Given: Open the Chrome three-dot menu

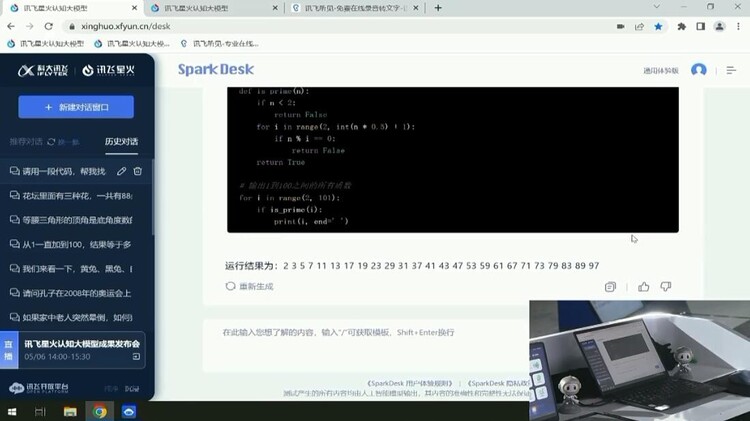Looking at the screenshot, I should (739, 26).
